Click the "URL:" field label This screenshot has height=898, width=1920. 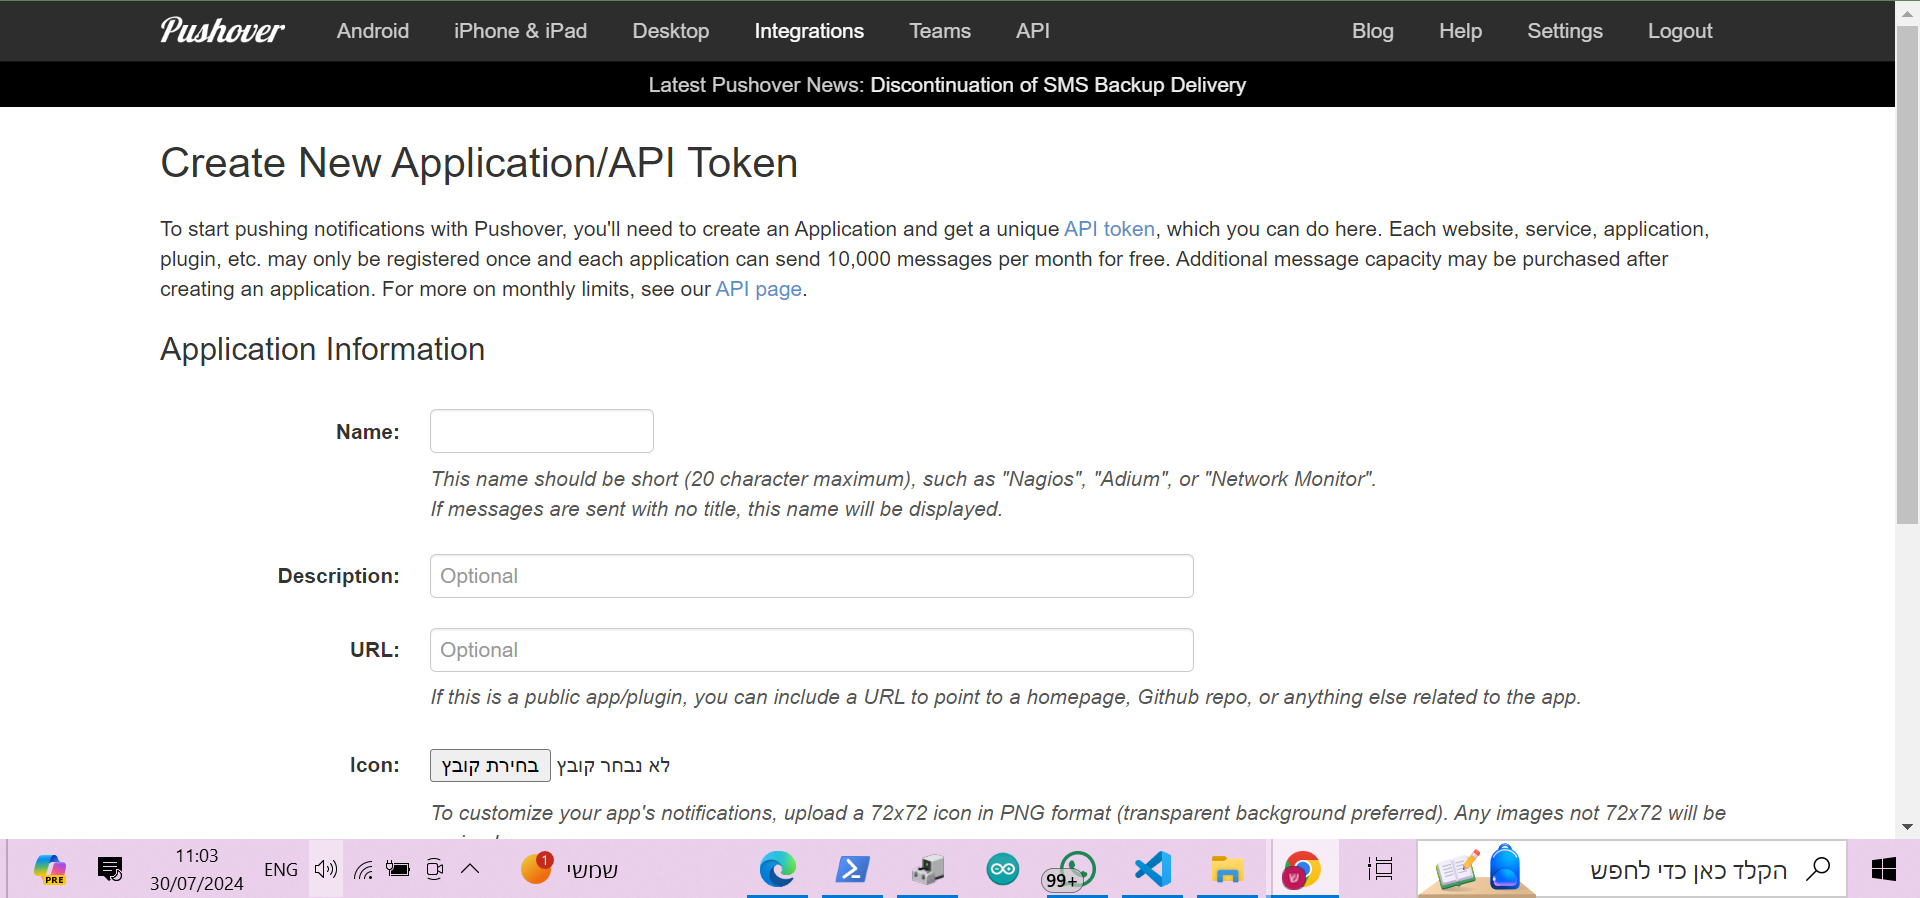[x=375, y=650]
